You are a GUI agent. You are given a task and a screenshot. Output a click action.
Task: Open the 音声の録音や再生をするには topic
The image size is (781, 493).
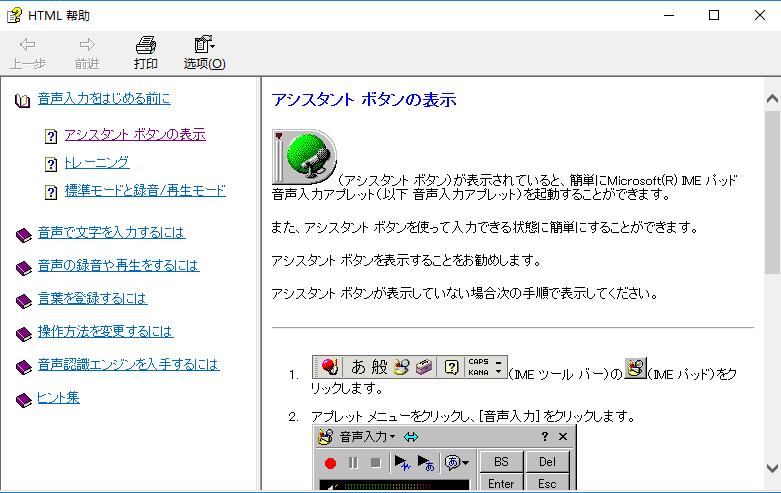[x=119, y=265]
